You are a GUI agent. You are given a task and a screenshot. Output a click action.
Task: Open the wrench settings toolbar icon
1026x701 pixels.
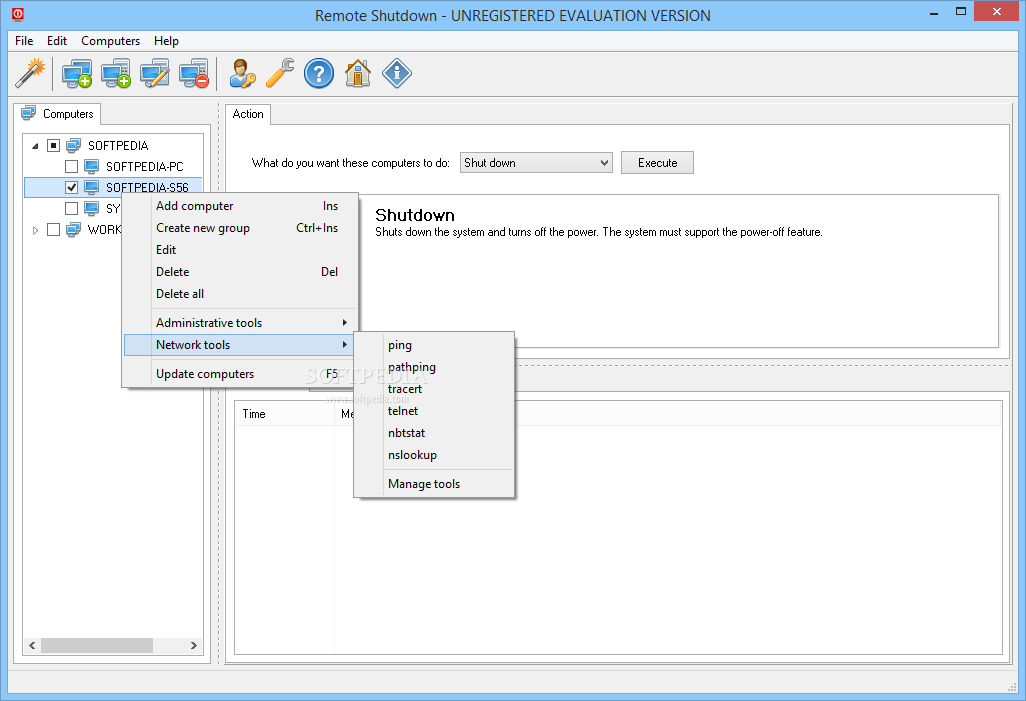[280, 73]
